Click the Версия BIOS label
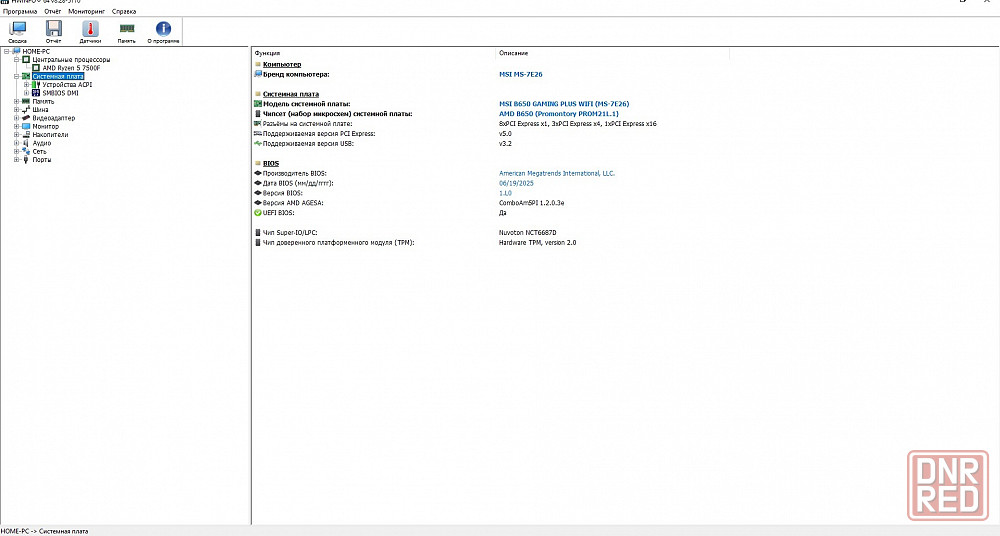The height and width of the screenshot is (536, 1000). point(283,193)
